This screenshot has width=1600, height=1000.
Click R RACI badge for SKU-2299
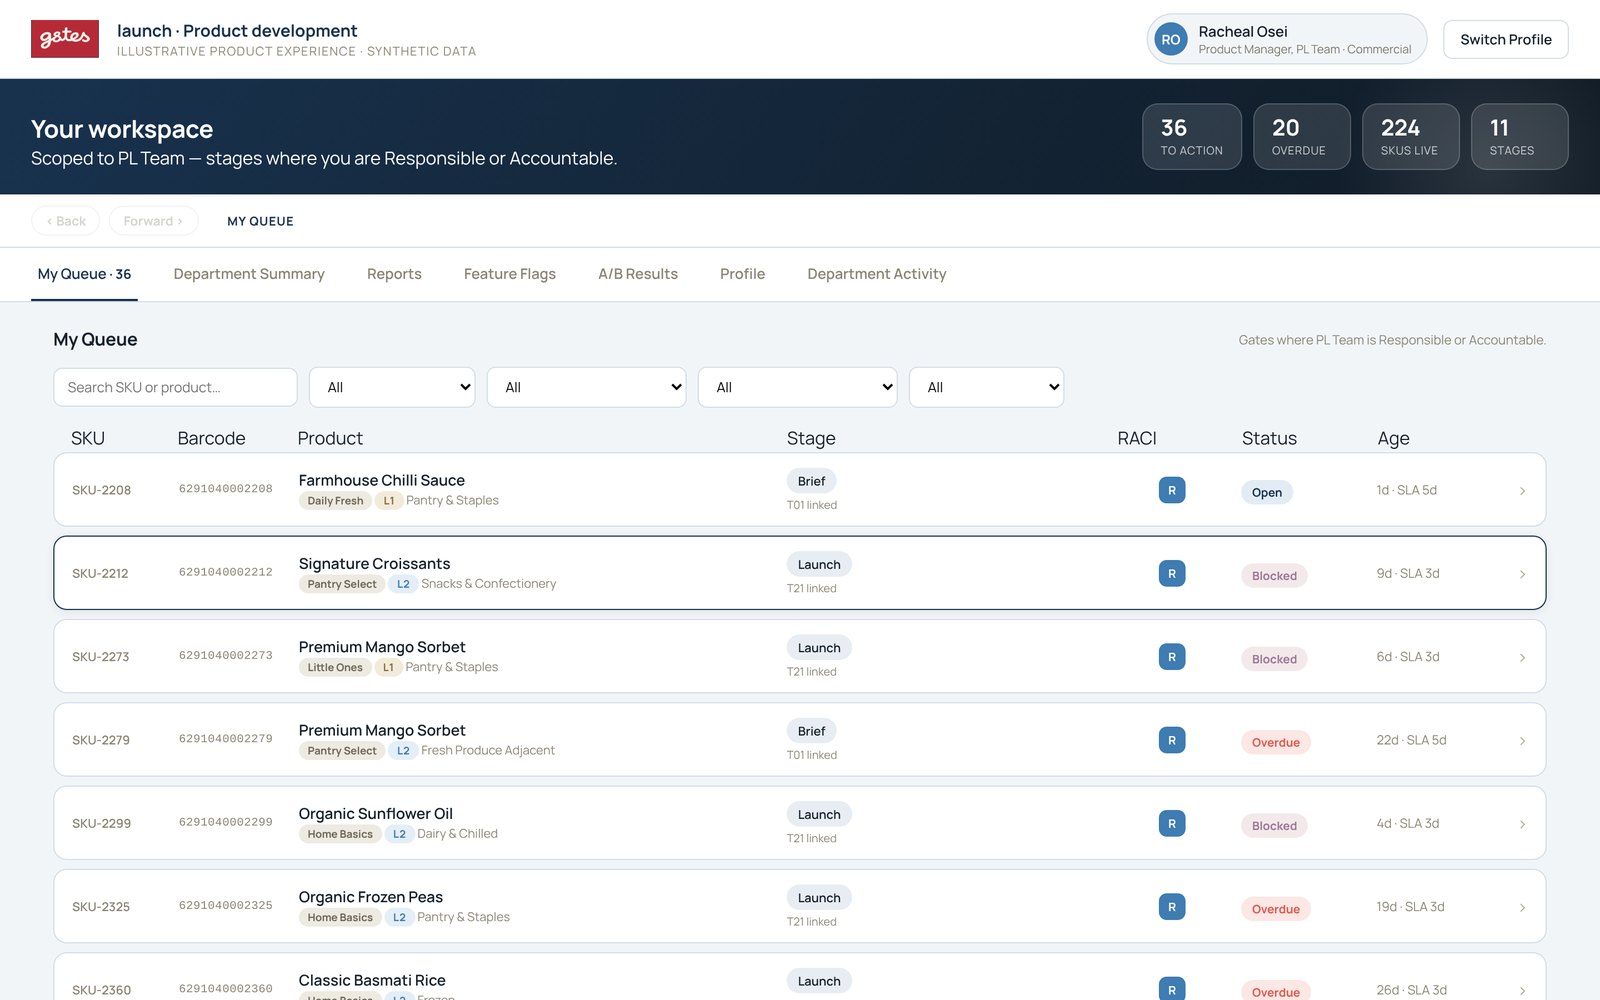click(x=1172, y=823)
